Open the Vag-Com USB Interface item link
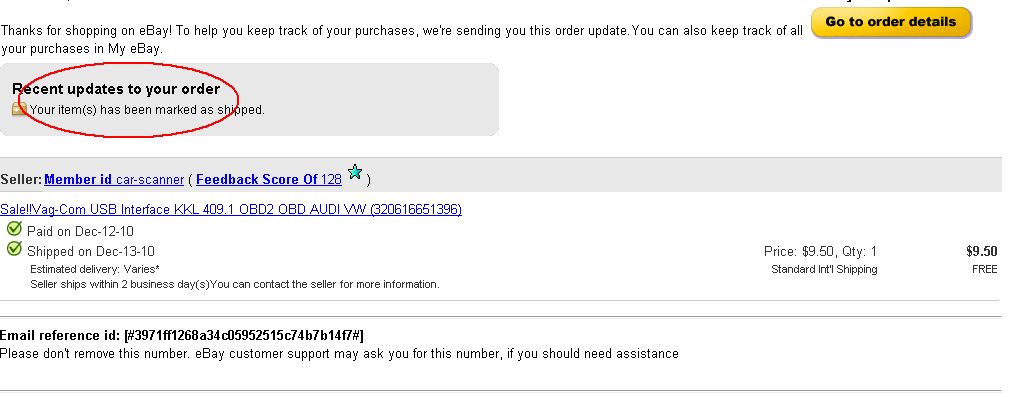1013x397 pixels. (x=231, y=209)
